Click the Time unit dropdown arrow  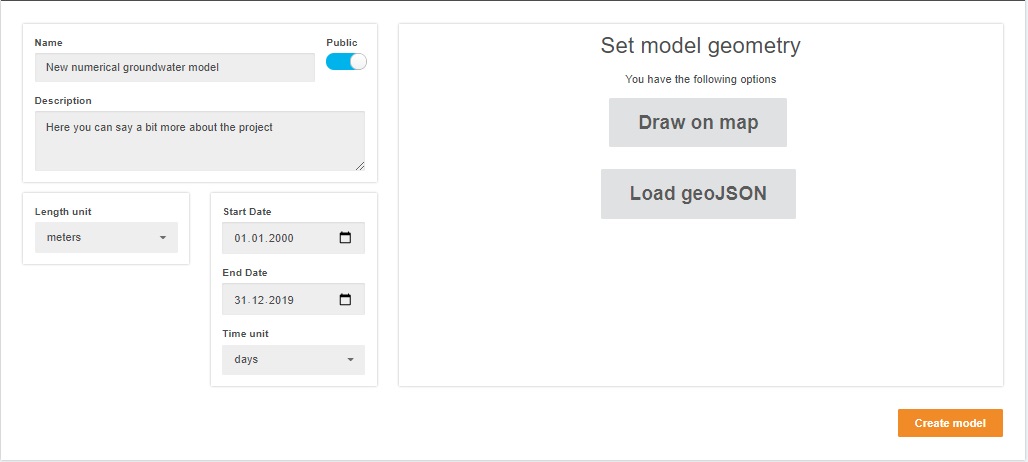point(350,360)
